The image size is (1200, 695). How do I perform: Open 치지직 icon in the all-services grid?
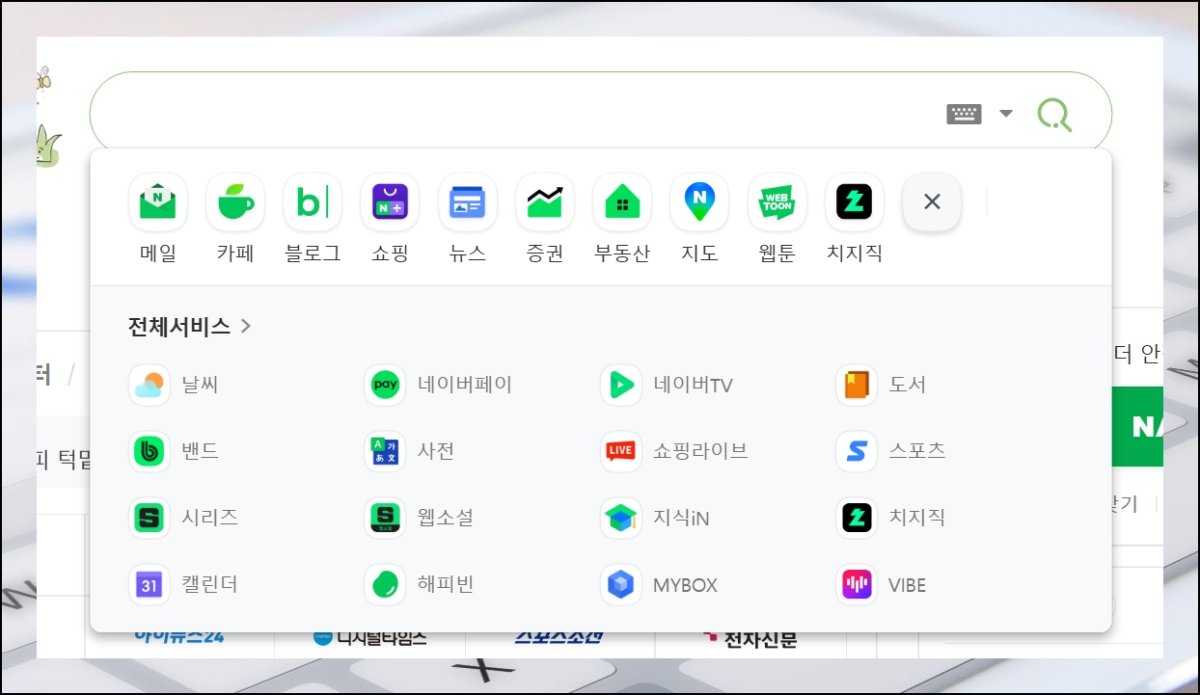coord(856,518)
